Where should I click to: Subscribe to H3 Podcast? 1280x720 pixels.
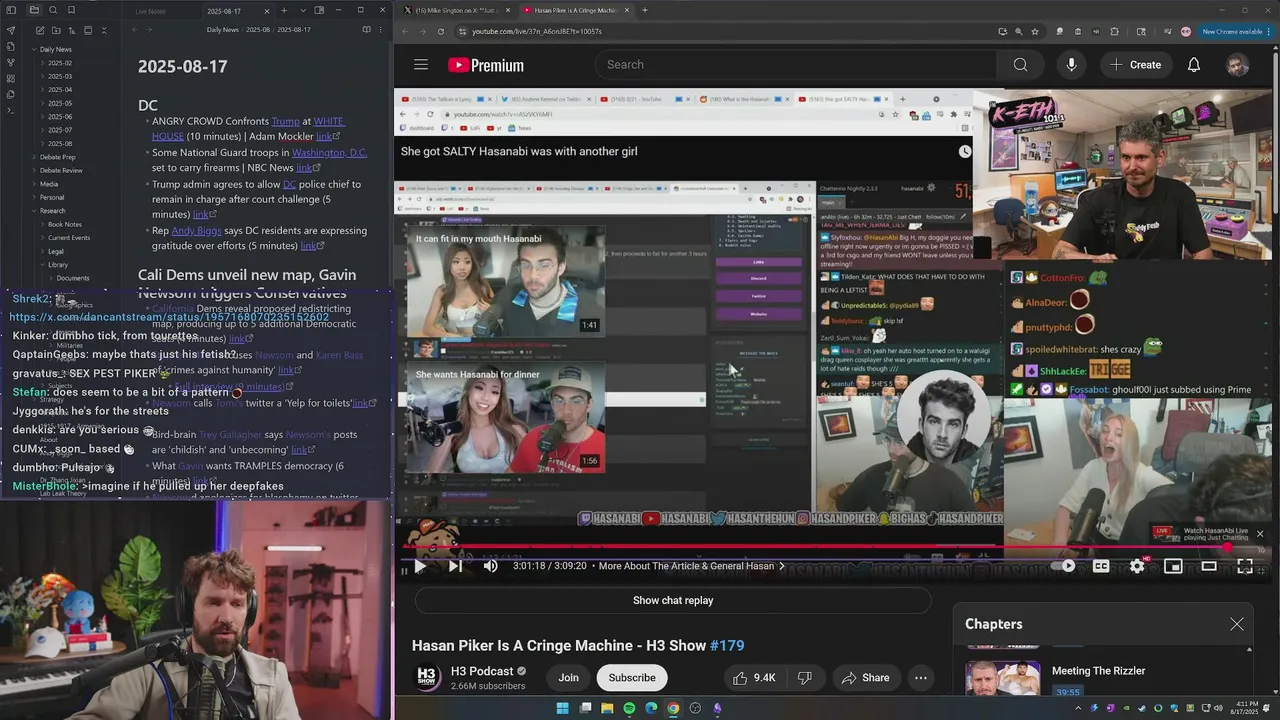632,677
